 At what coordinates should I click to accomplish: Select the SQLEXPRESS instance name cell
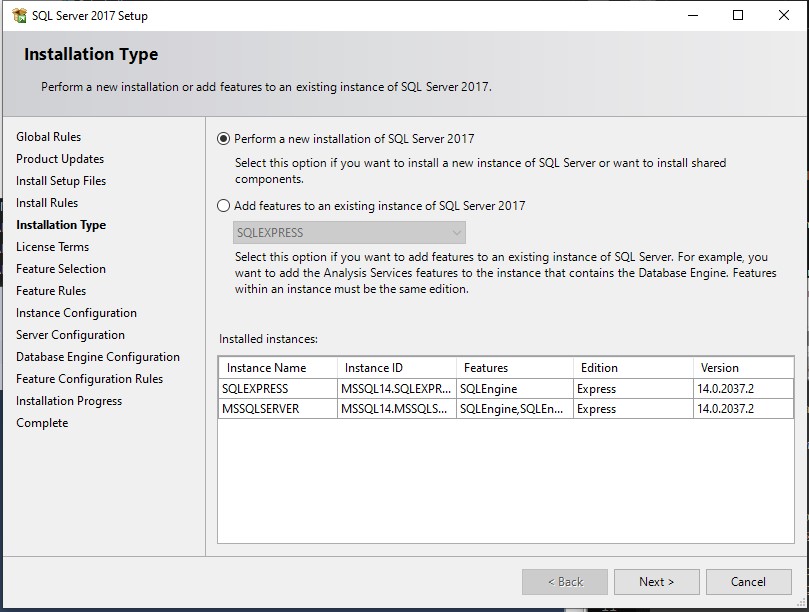coord(278,389)
